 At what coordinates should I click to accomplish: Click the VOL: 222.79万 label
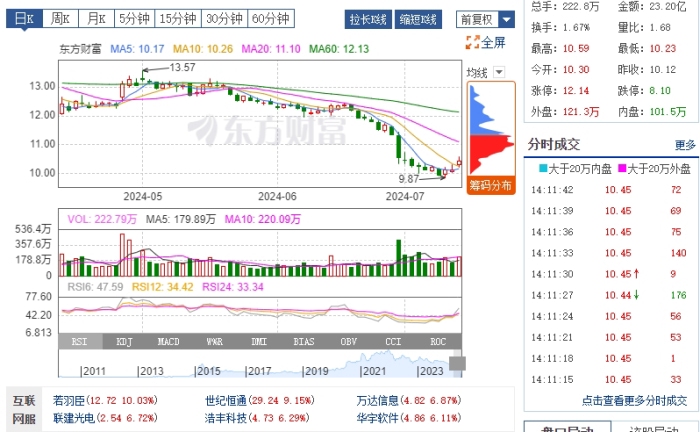pos(102,219)
